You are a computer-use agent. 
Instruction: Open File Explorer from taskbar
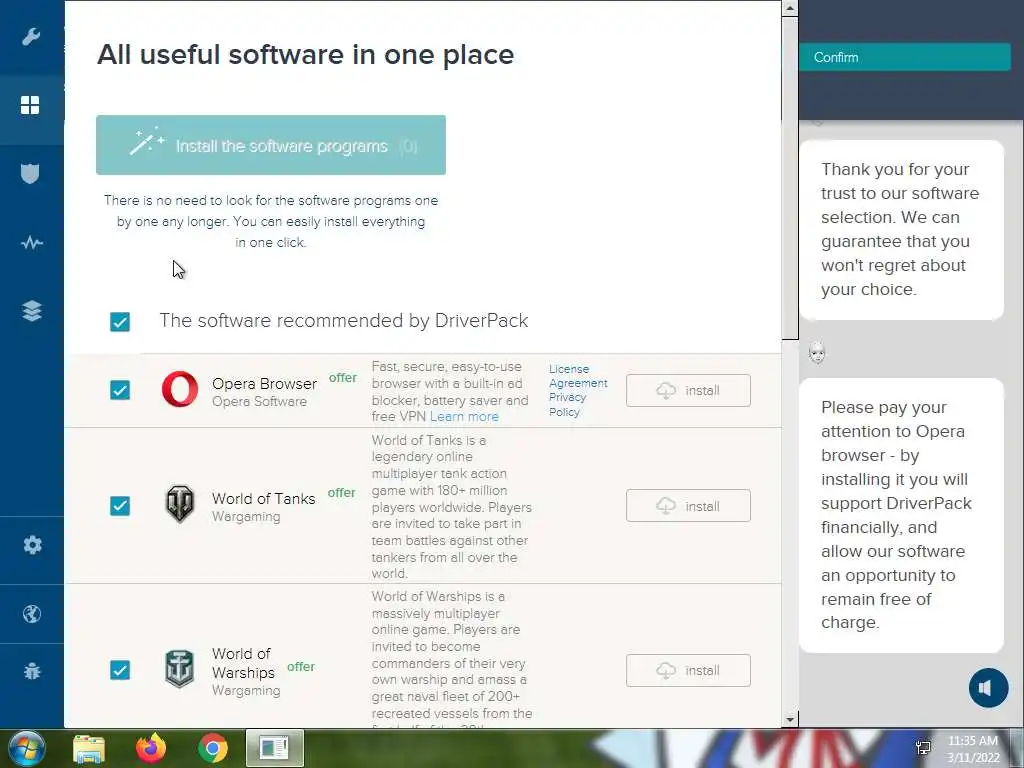click(89, 749)
